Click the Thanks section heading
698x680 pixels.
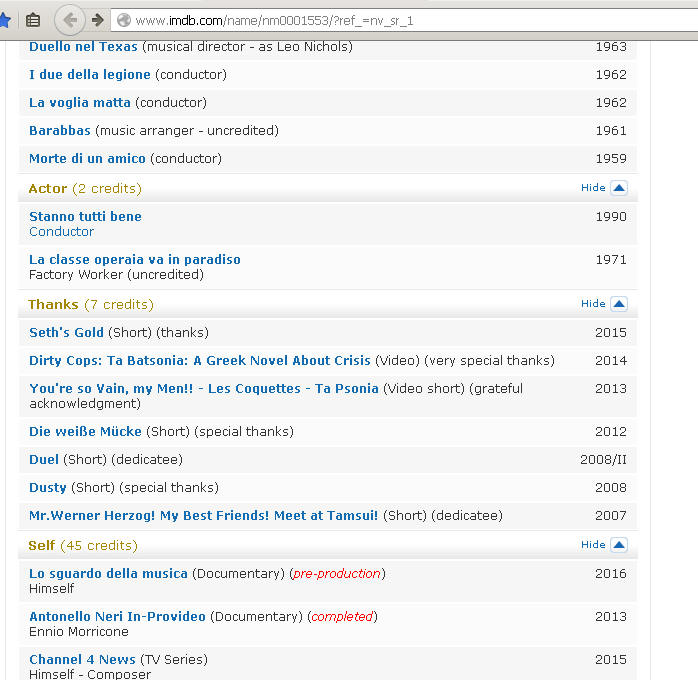click(53, 304)
